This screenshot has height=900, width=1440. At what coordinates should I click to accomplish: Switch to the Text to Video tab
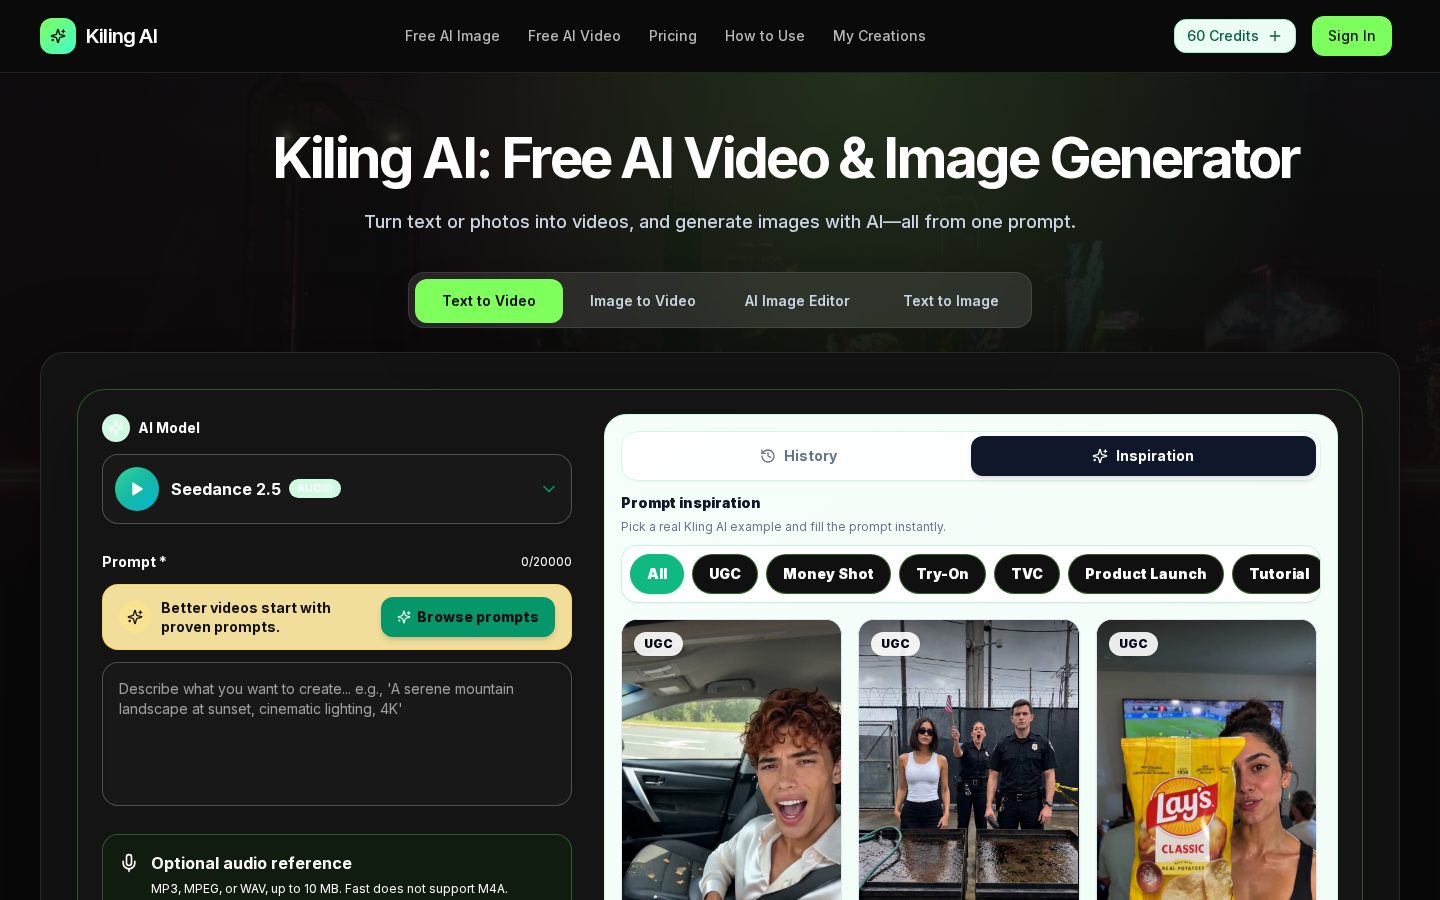click(x=489, y=301)
